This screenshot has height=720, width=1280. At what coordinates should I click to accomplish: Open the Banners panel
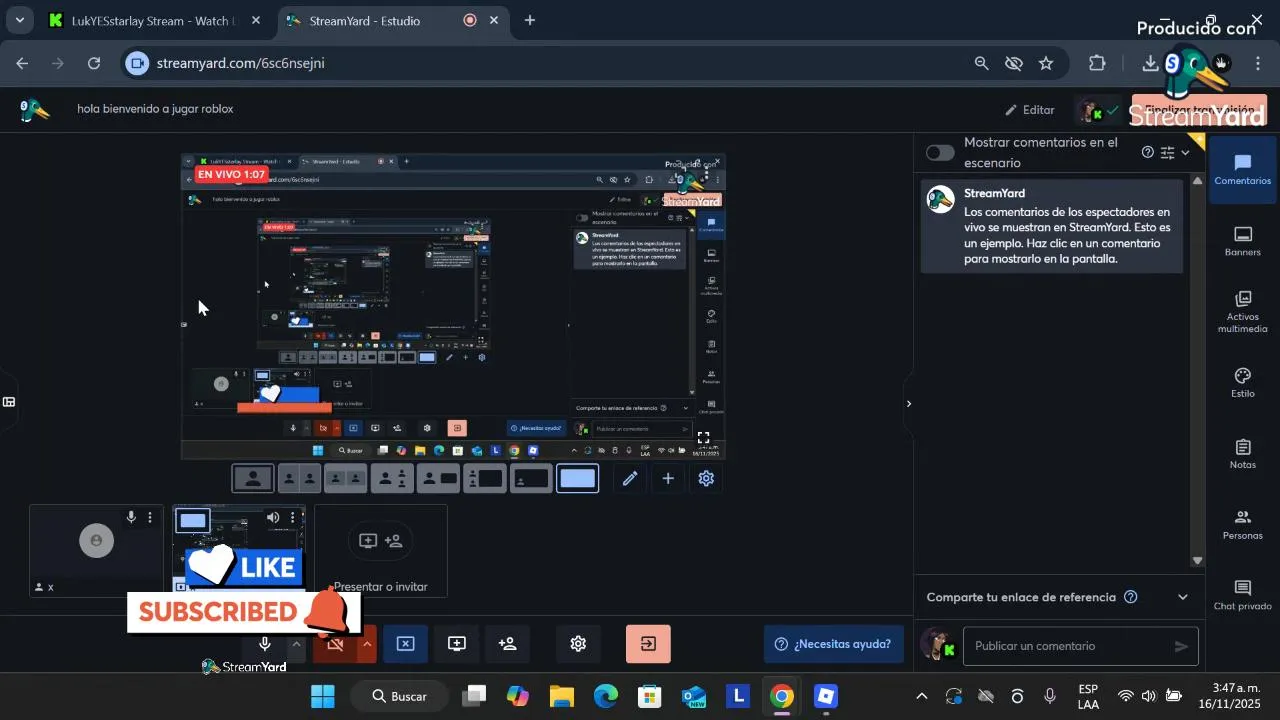coord(1242,241)
